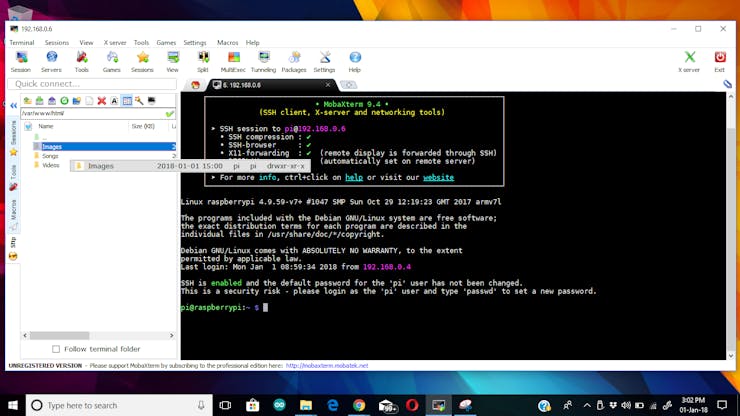This screenshot has width=740, height=416.
Task: Open the Session toolbar button
Action: (21, 62)
